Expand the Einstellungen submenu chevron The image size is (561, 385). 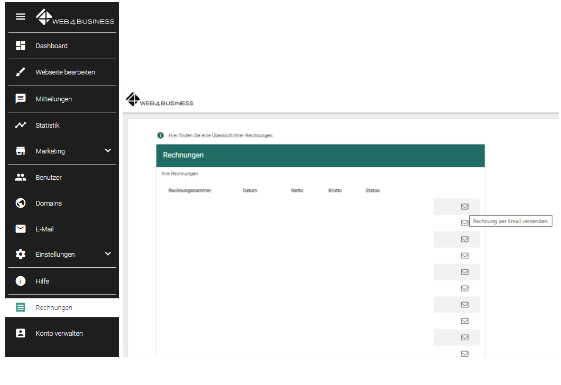point(108,254)
